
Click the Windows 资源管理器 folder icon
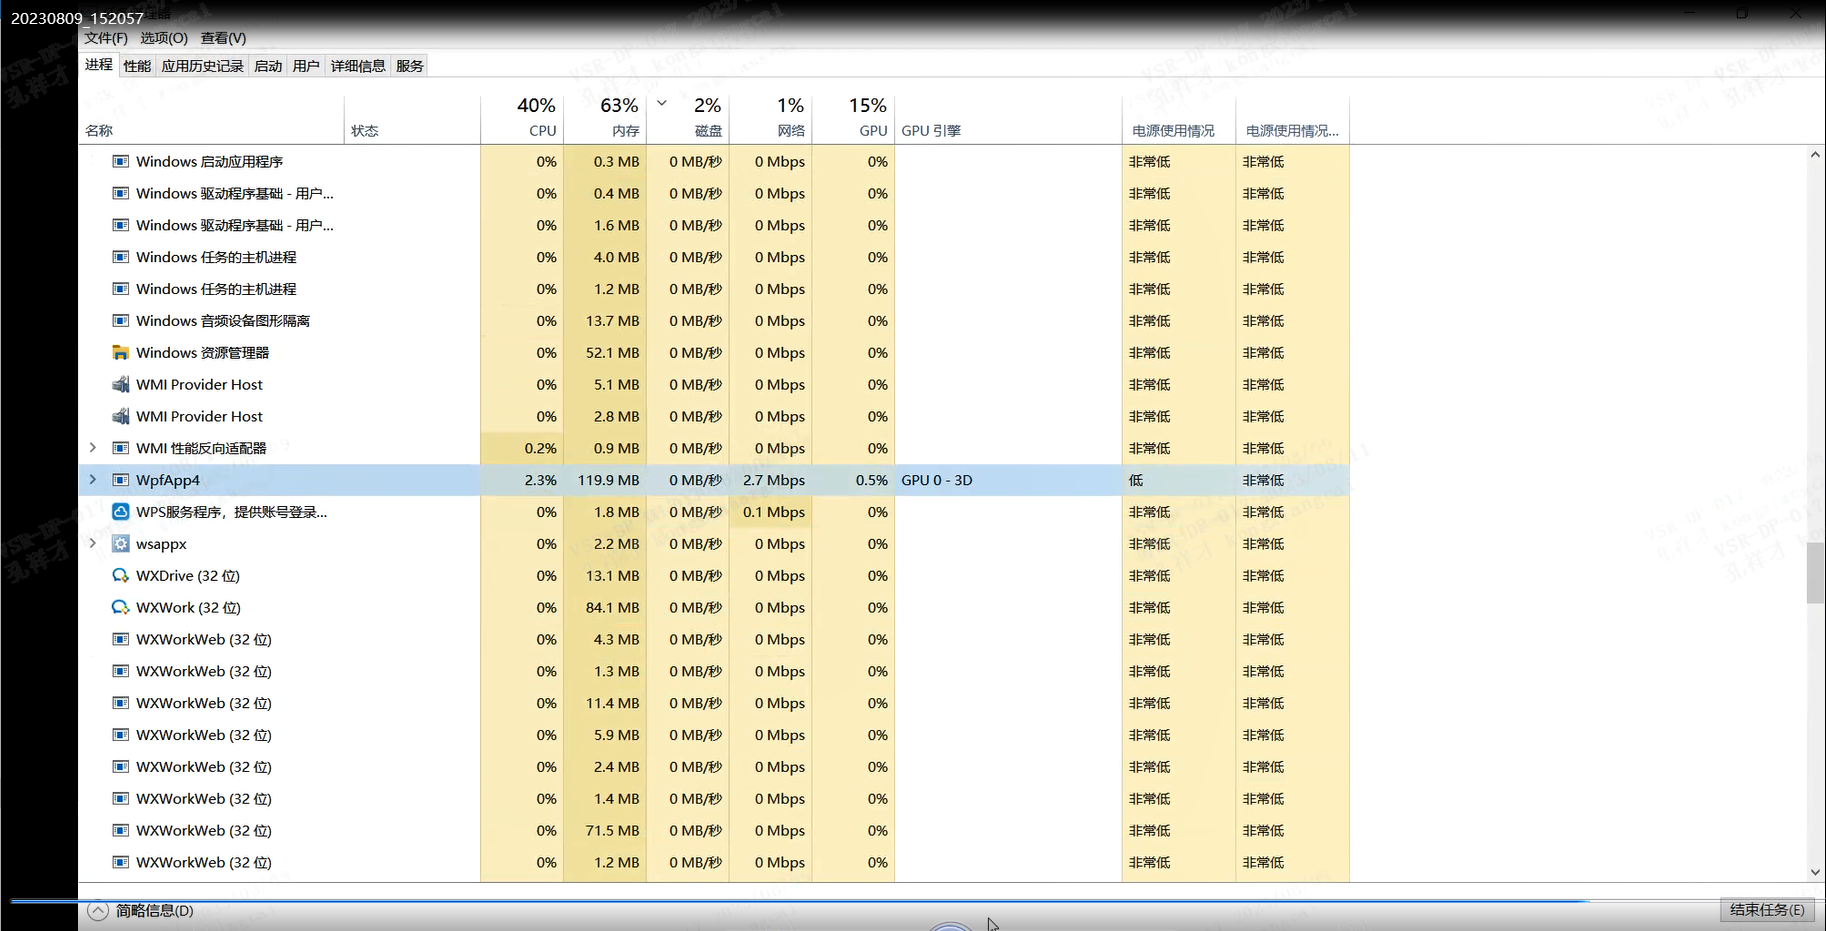tap(120, 353)
